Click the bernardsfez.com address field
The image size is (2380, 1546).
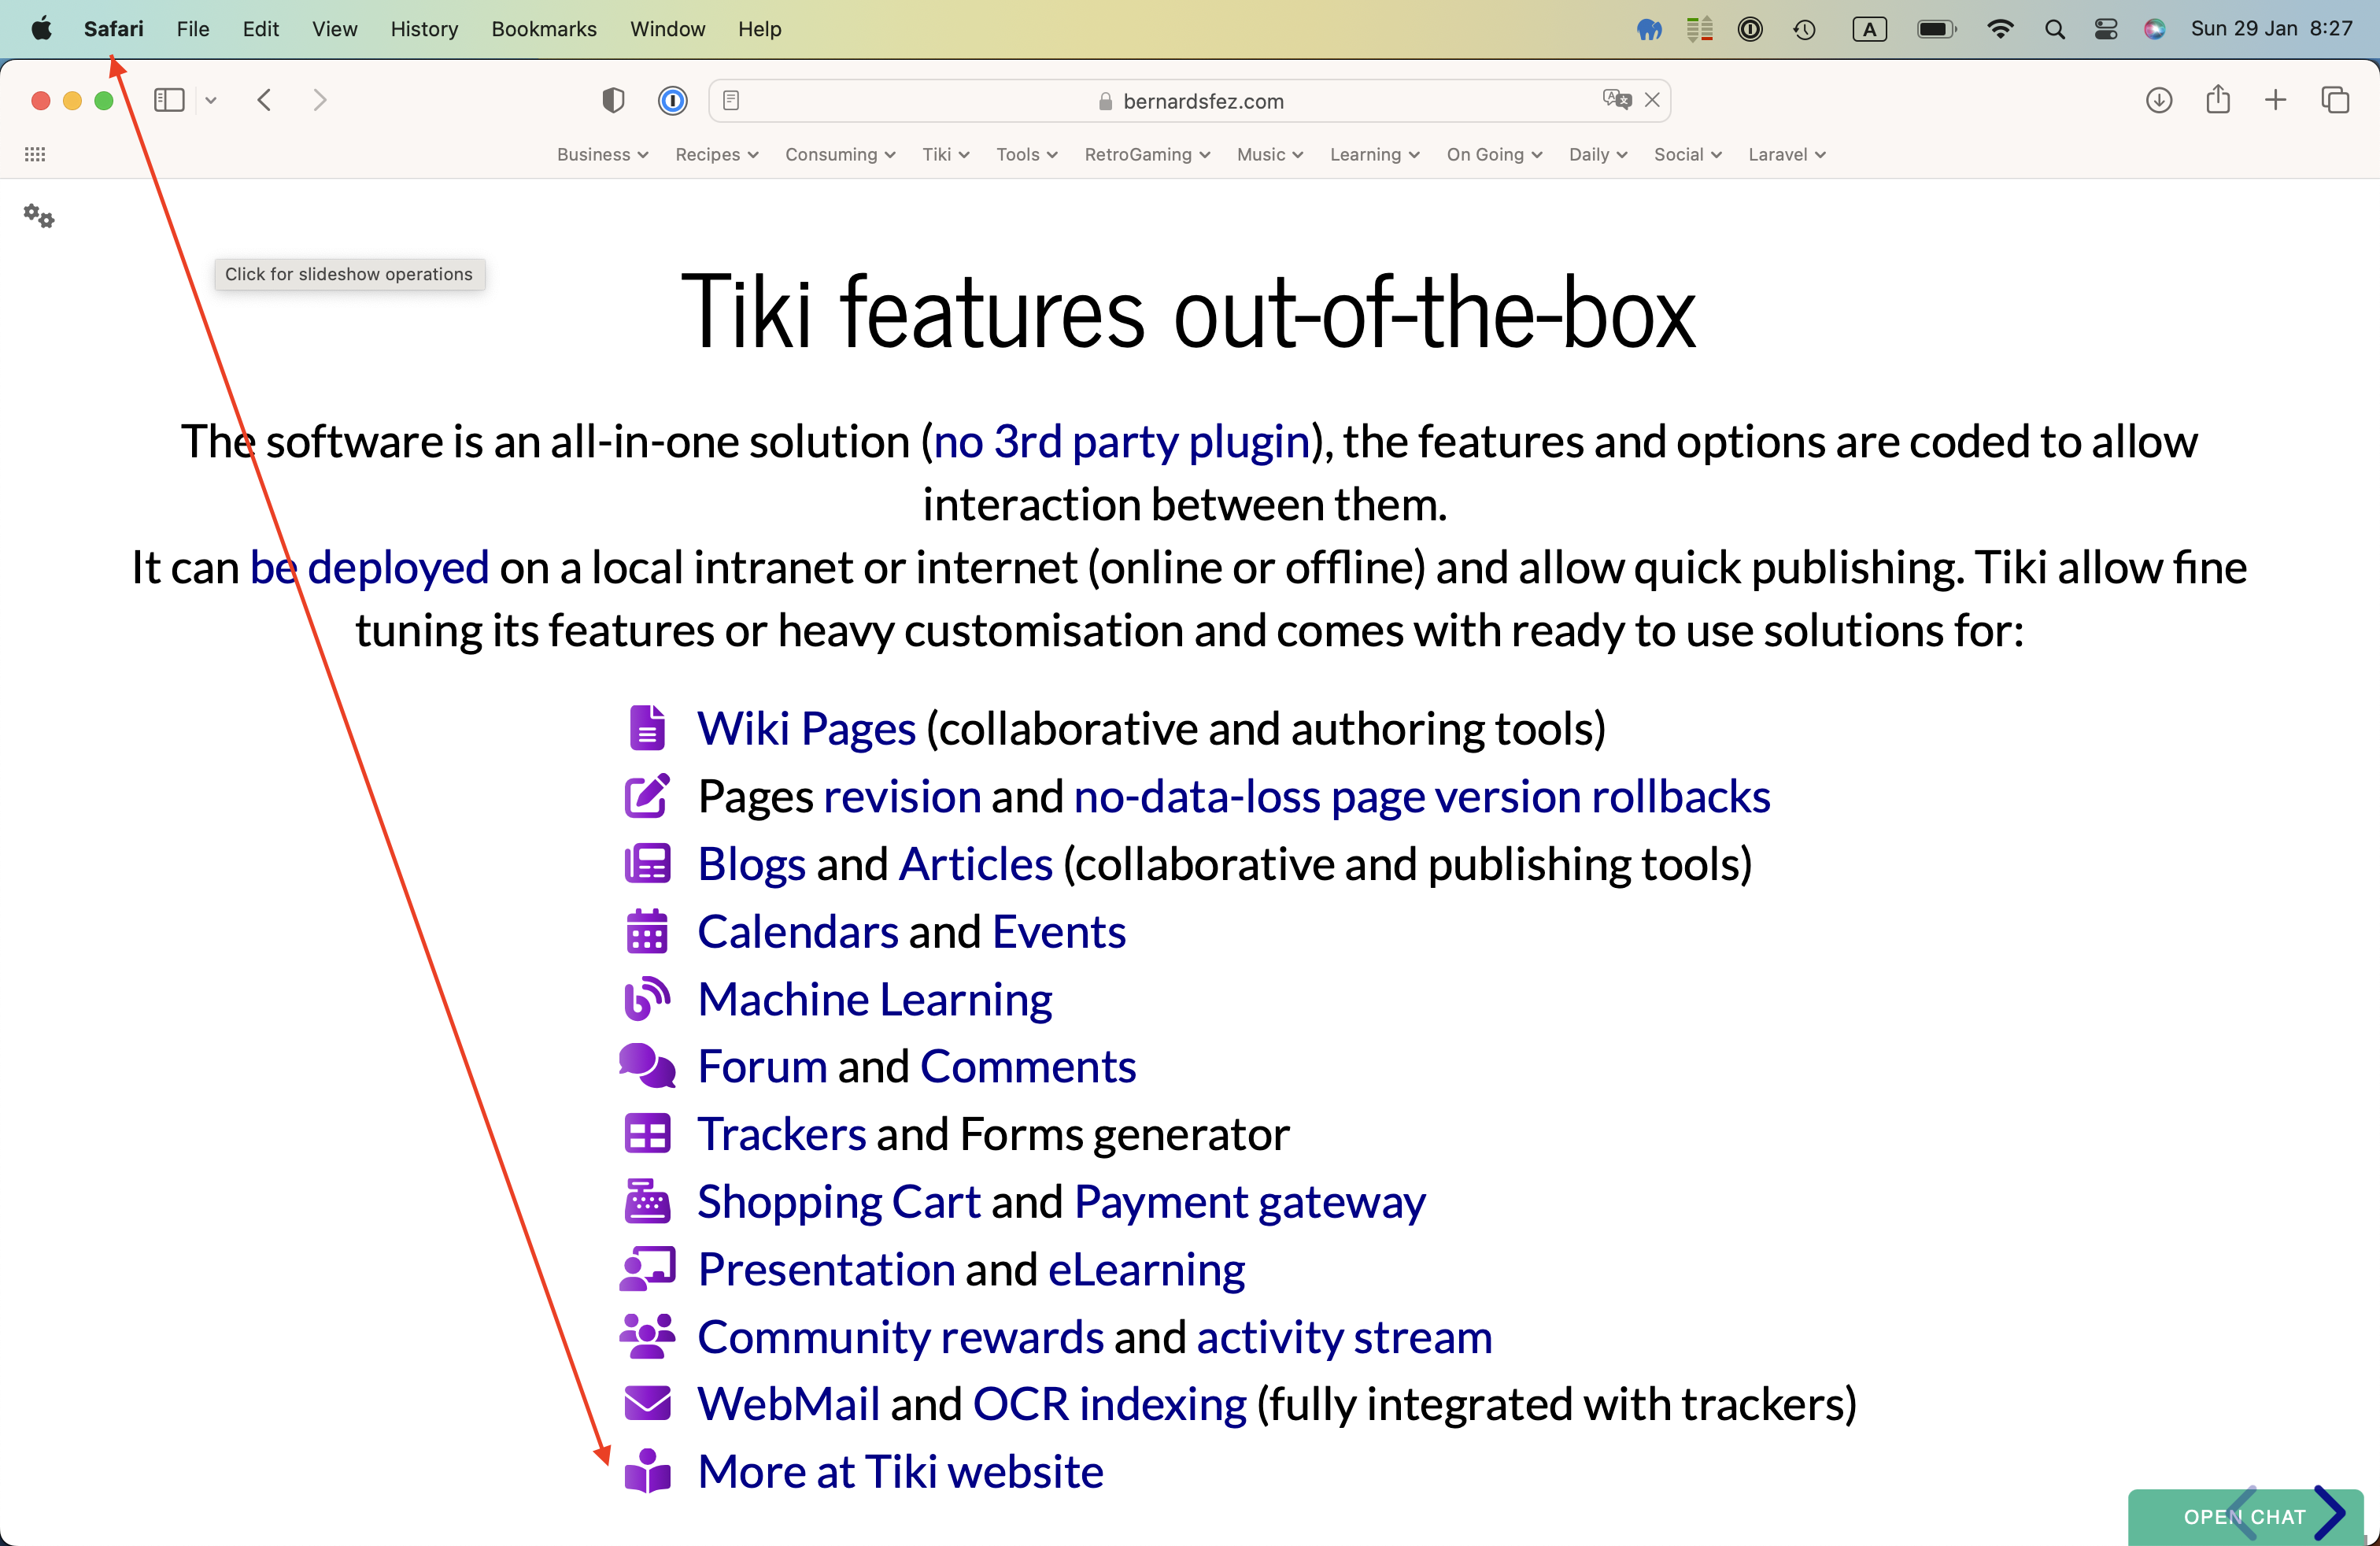(1189, 100)
